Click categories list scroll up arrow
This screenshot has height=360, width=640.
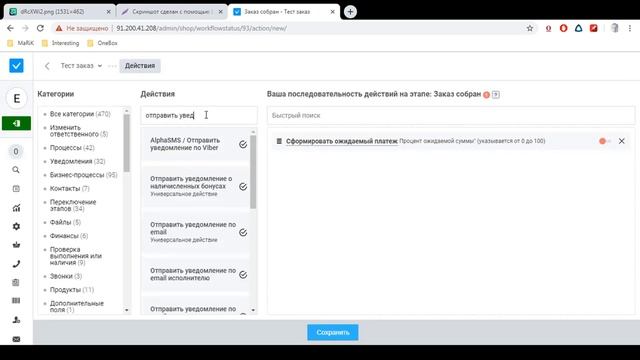coord(127,111)
